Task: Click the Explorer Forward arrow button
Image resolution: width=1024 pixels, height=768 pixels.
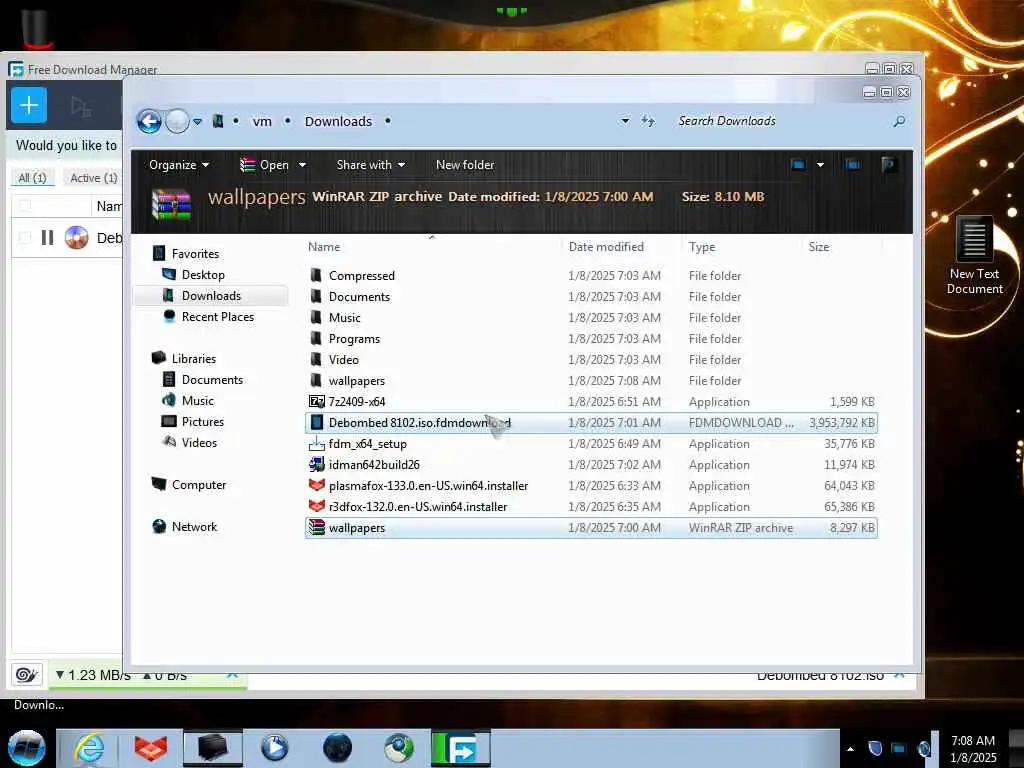Action: (x=177, y=121)
